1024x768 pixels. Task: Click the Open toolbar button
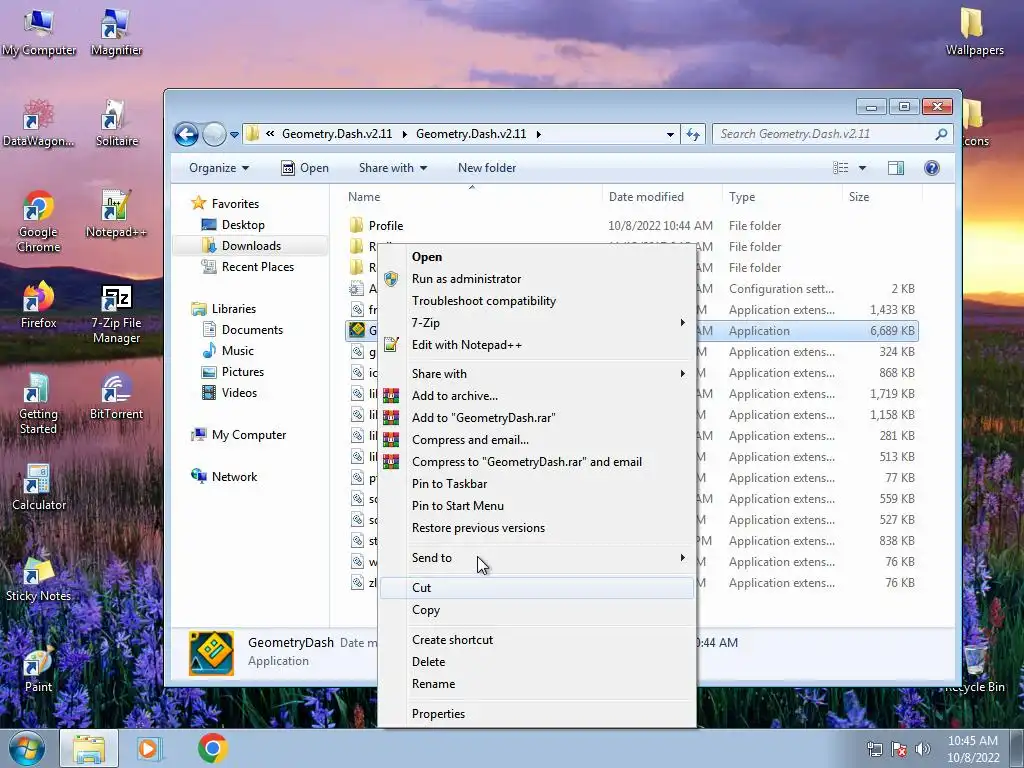coord(305,168)
